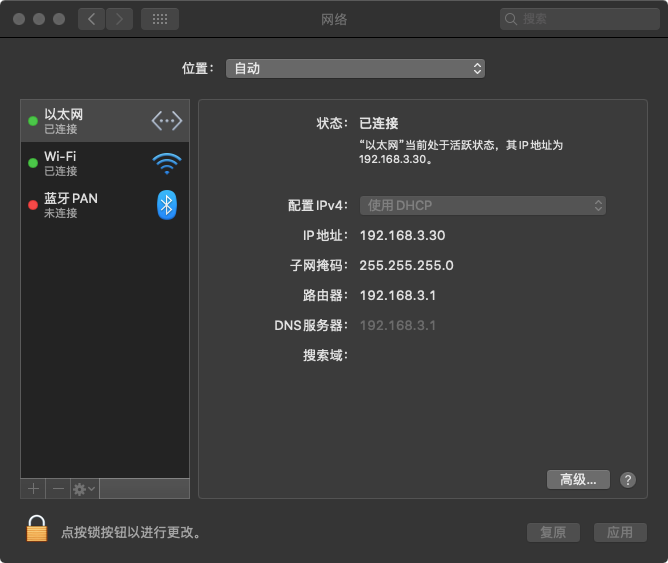Screen dimensions: 668x563
Task: Click the Wi-Fi signal icon
Action: pos(167,164)
